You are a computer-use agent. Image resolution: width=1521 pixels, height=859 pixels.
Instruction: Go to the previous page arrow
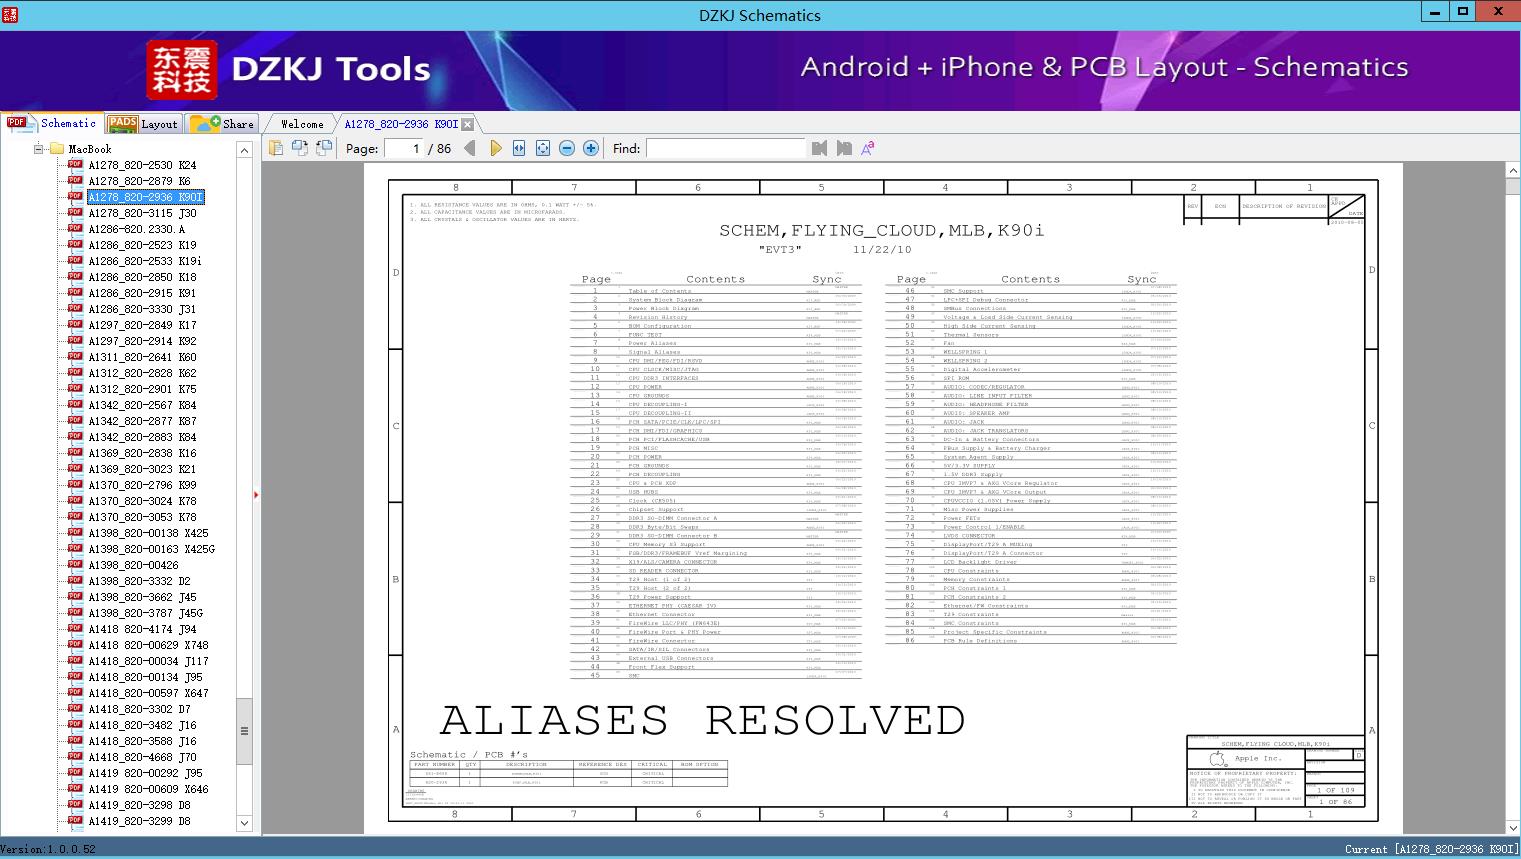coord(470,148)
